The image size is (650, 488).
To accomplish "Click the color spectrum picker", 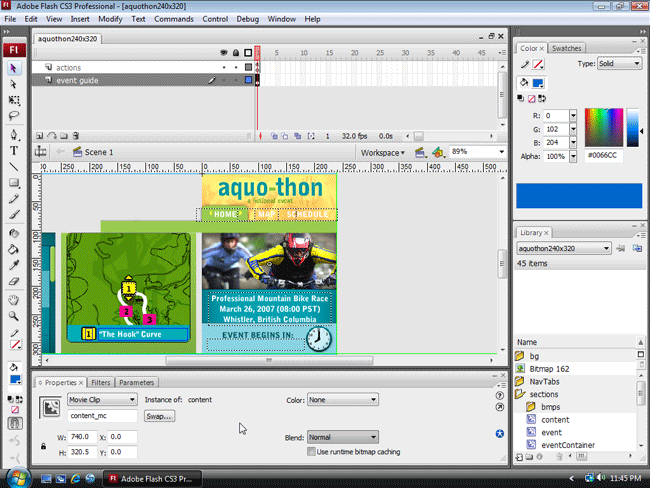I will [x=604, y=127].
